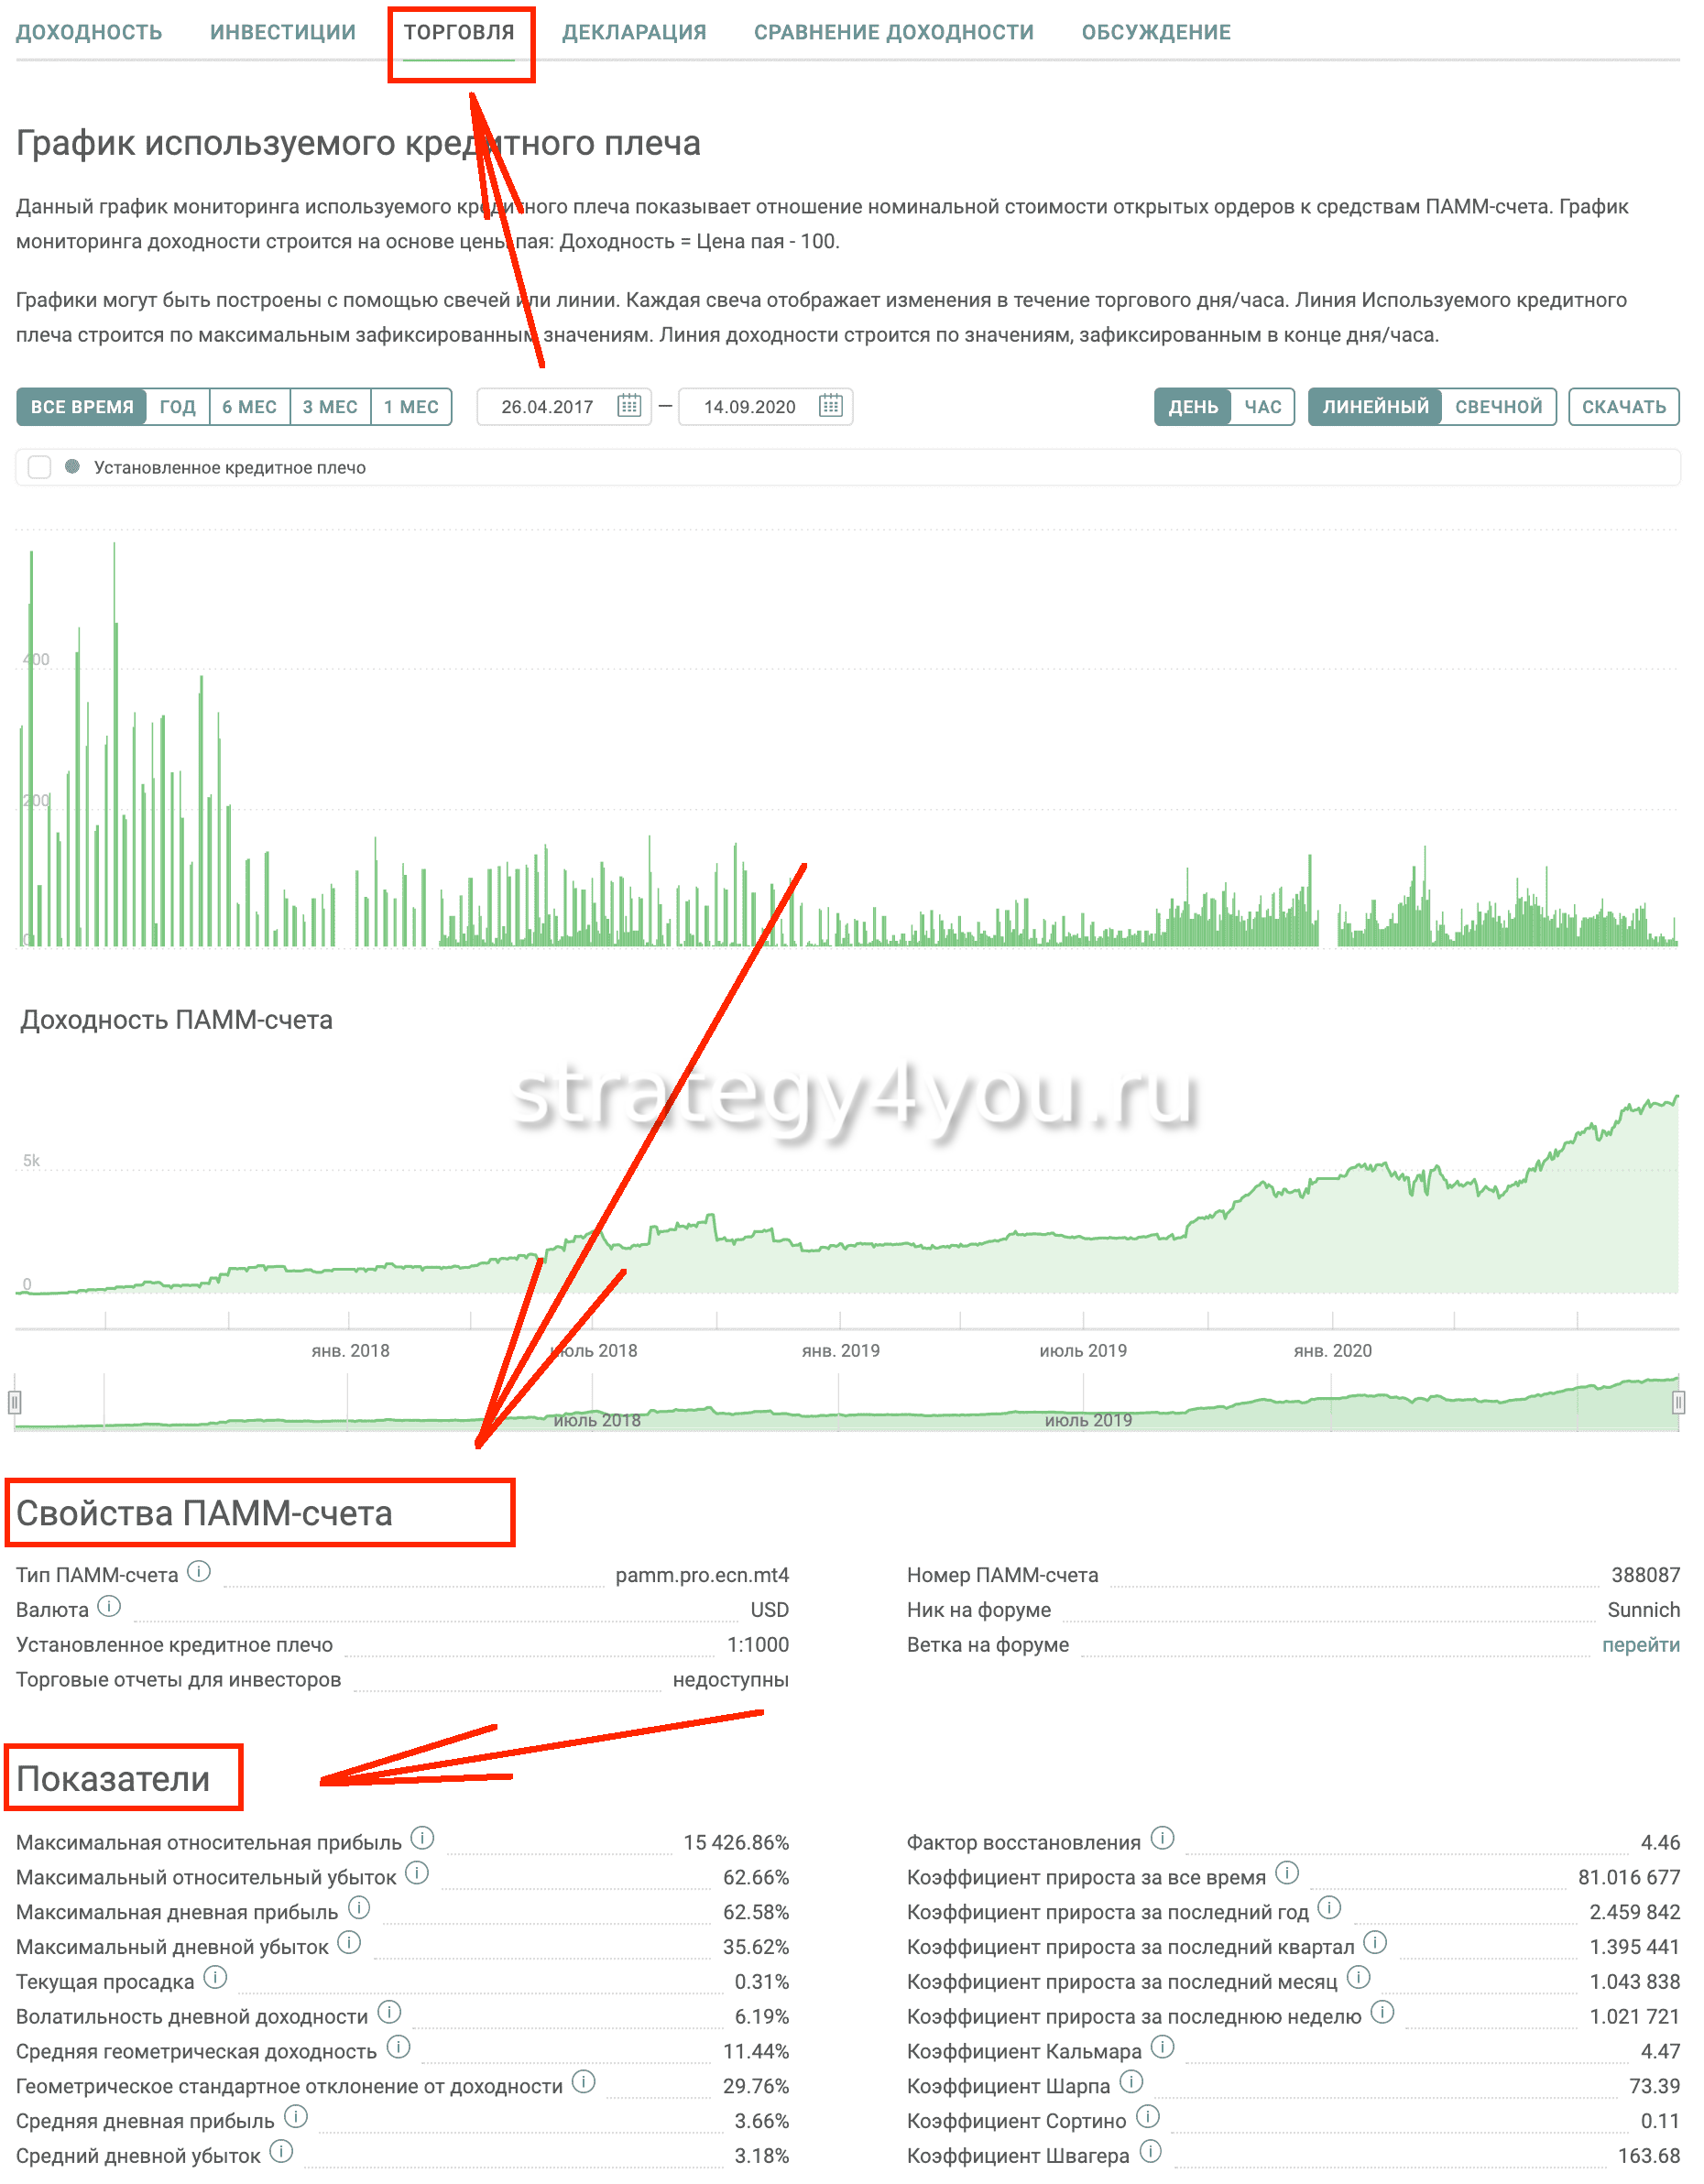The width and height of the screenshot is (1704, 2184).
Task: Click the start date field 26.04.2017
Action: [x=547, y=407]
